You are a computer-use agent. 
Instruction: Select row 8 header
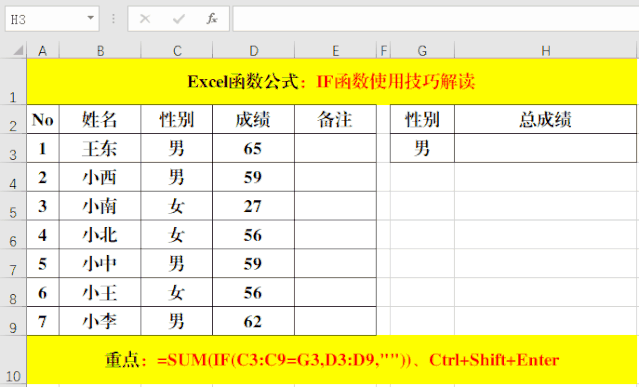point(13,292)
